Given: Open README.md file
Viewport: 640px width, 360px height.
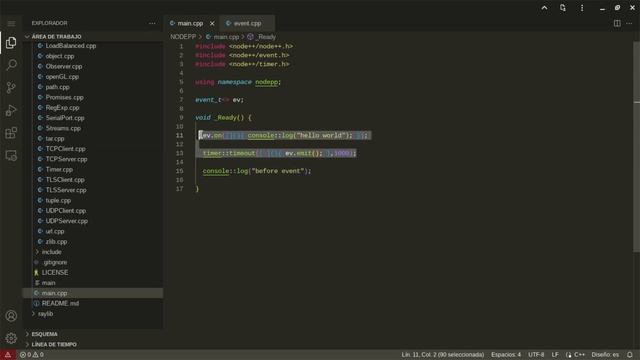Looking at the screenshot, I should point(60,303).
